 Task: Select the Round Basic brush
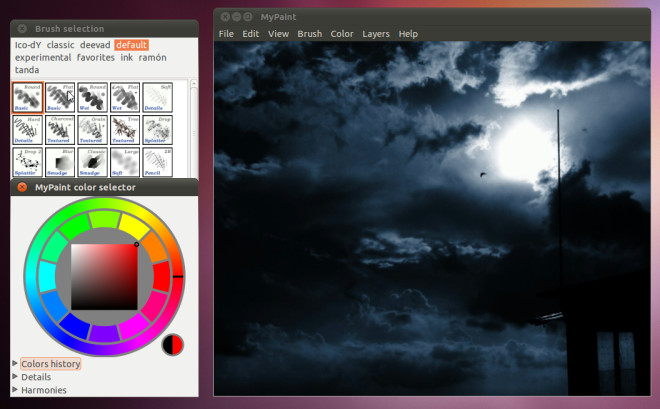(x=28, y=97)
